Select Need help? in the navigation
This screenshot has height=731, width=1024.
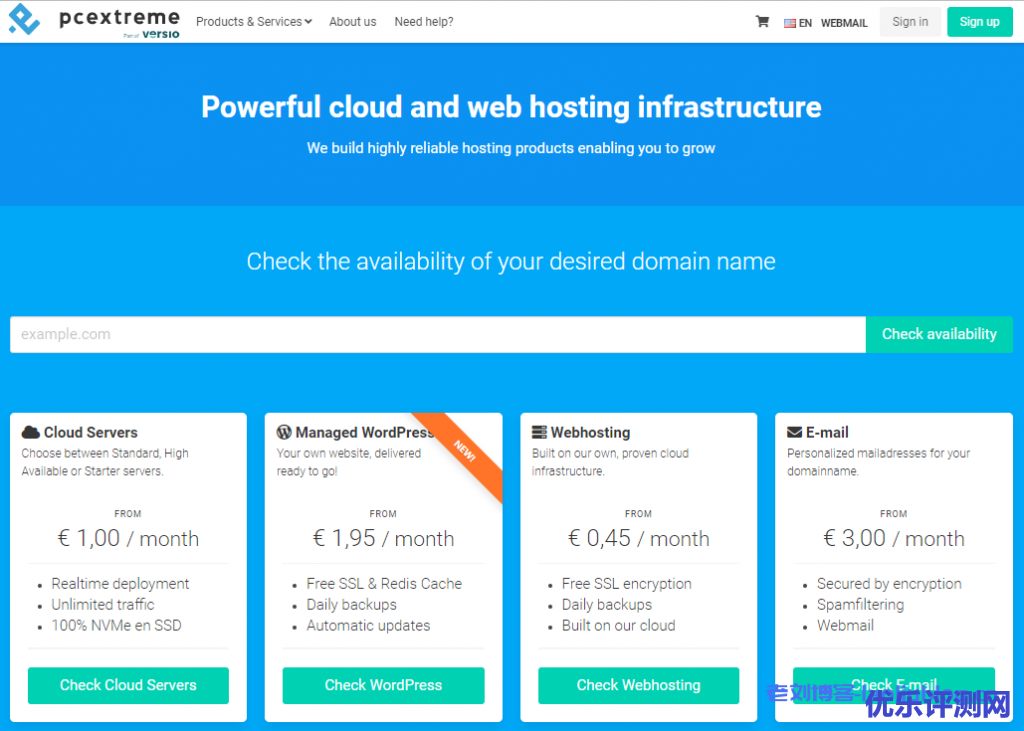click(423, 22)
